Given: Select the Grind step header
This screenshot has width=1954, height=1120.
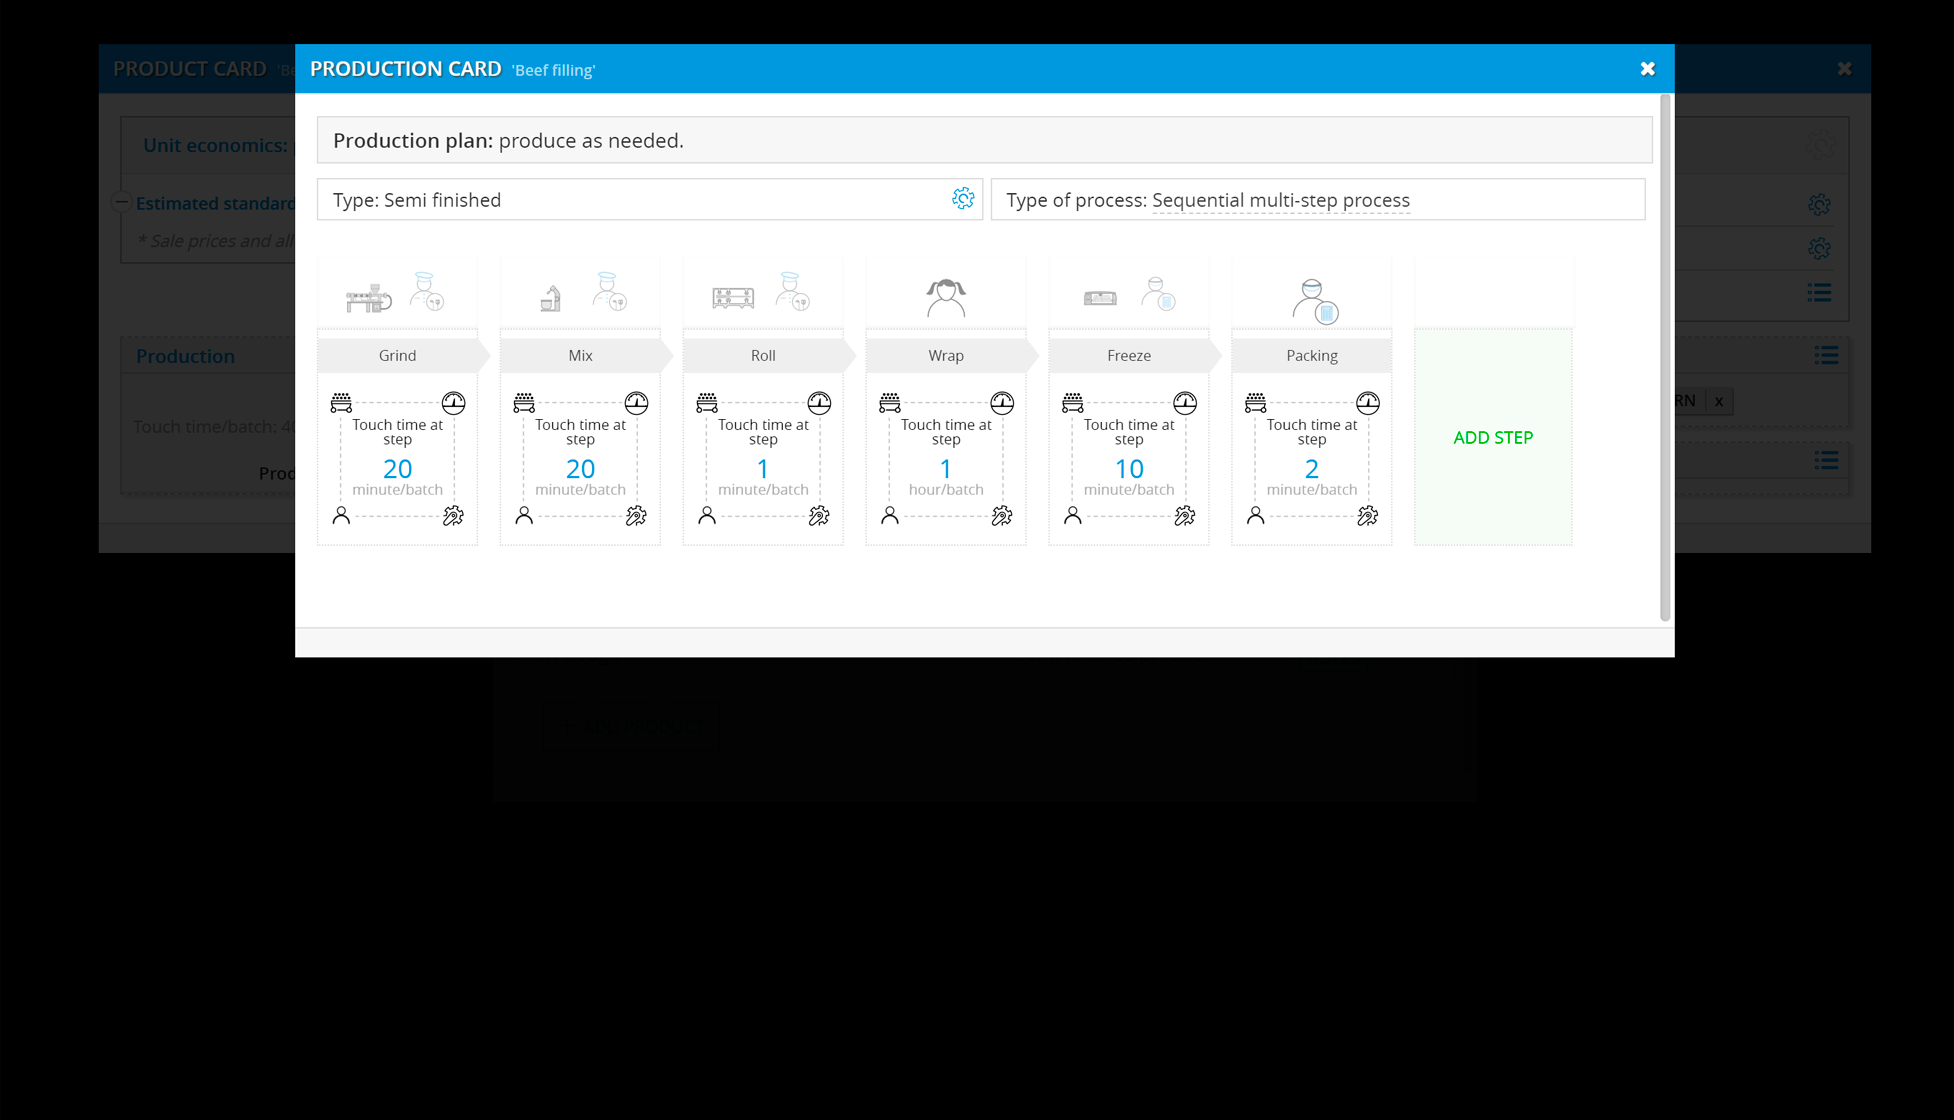Looking at the screenshot, I should tap(398, 355).
